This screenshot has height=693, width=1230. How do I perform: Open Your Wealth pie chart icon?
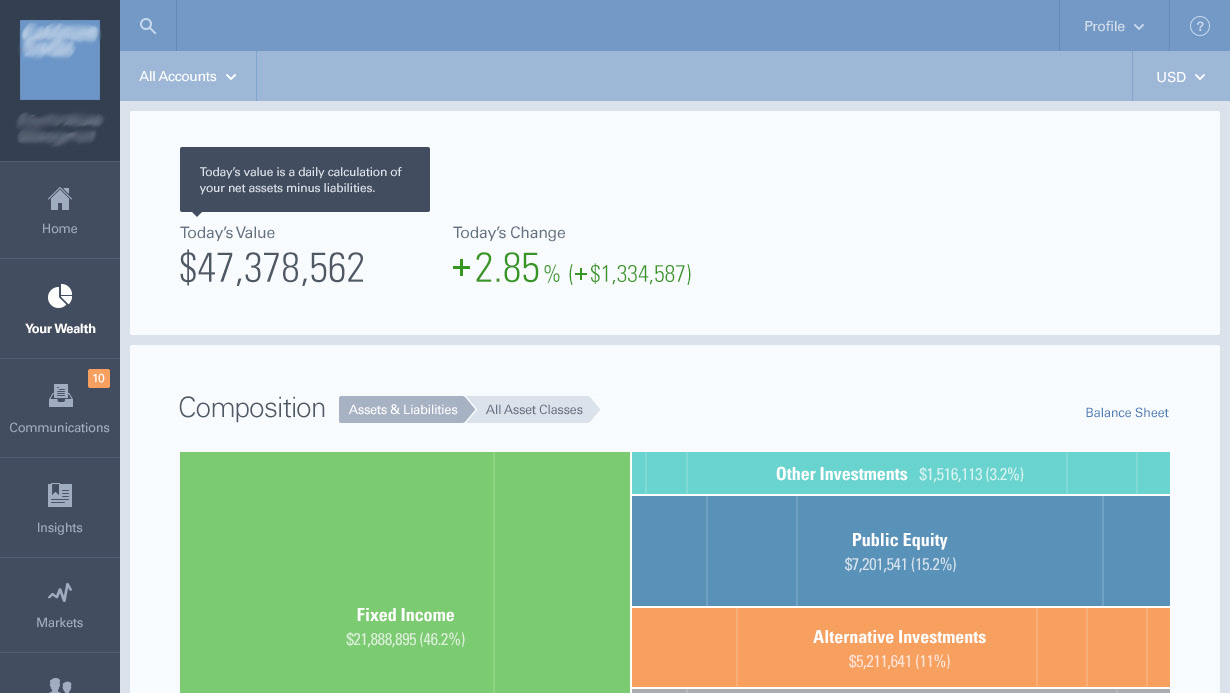60,296
